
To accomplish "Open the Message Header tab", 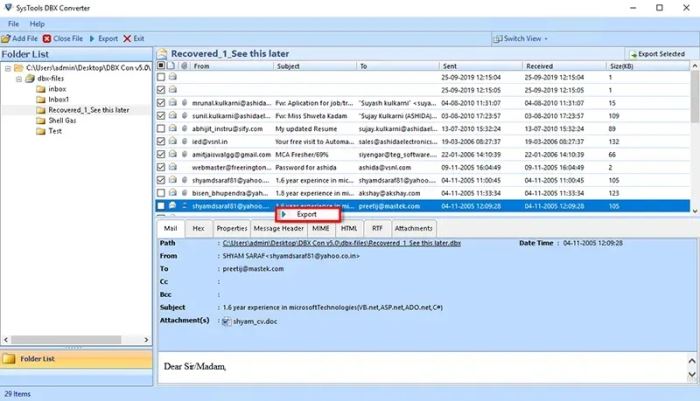I will [x=279, y=228].
